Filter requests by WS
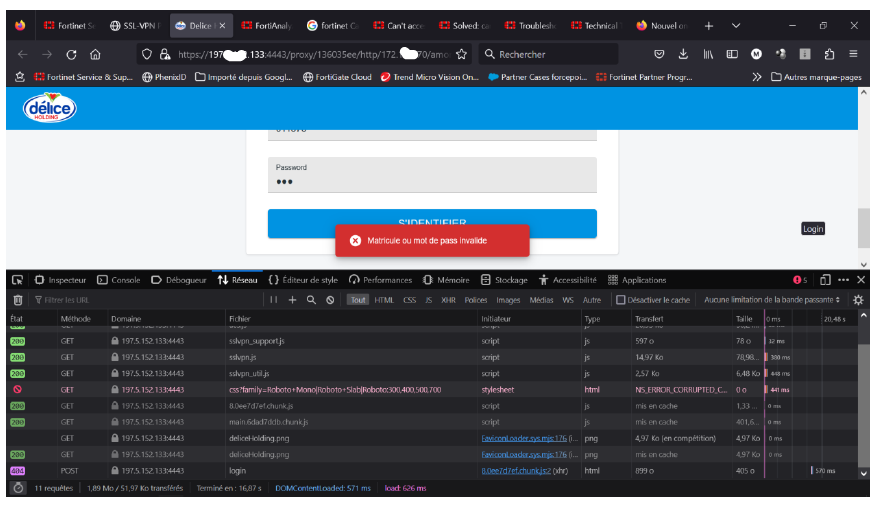 [568, 300]
